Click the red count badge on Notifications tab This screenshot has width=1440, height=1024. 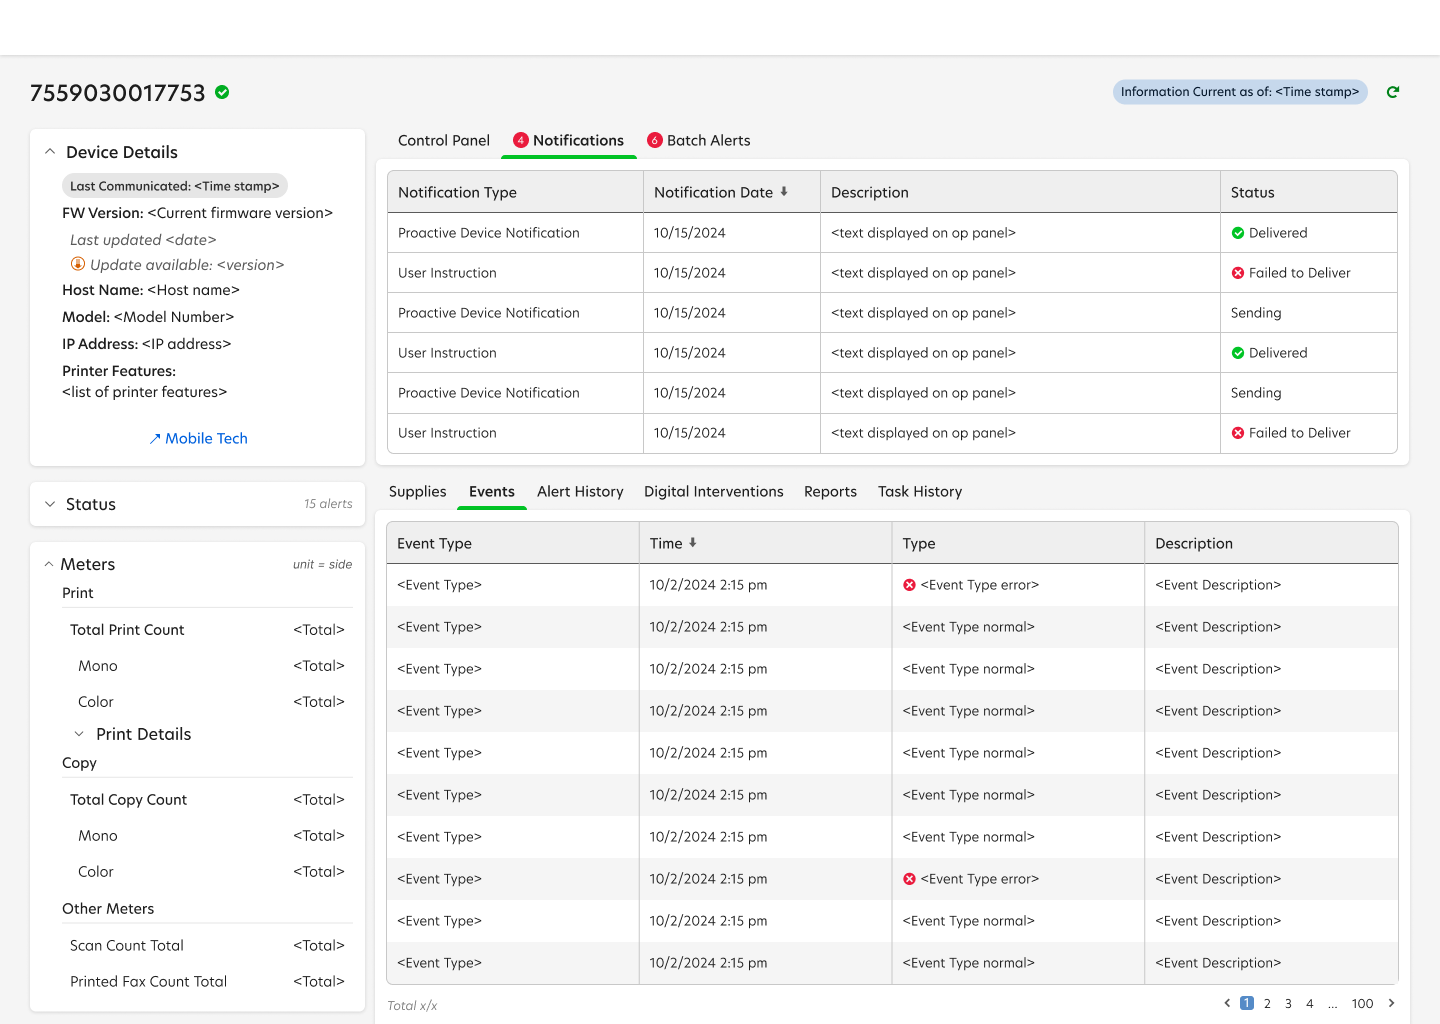(523, 140)
